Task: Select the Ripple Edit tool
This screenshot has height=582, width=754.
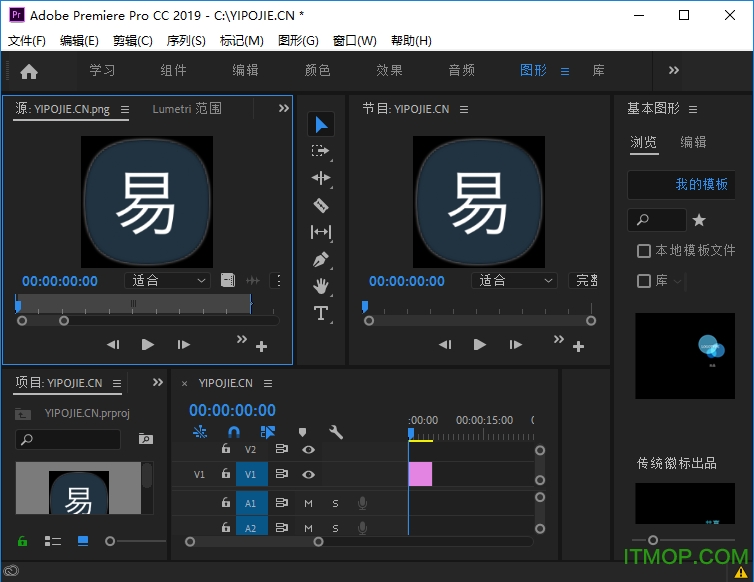Action: [321, 178]
